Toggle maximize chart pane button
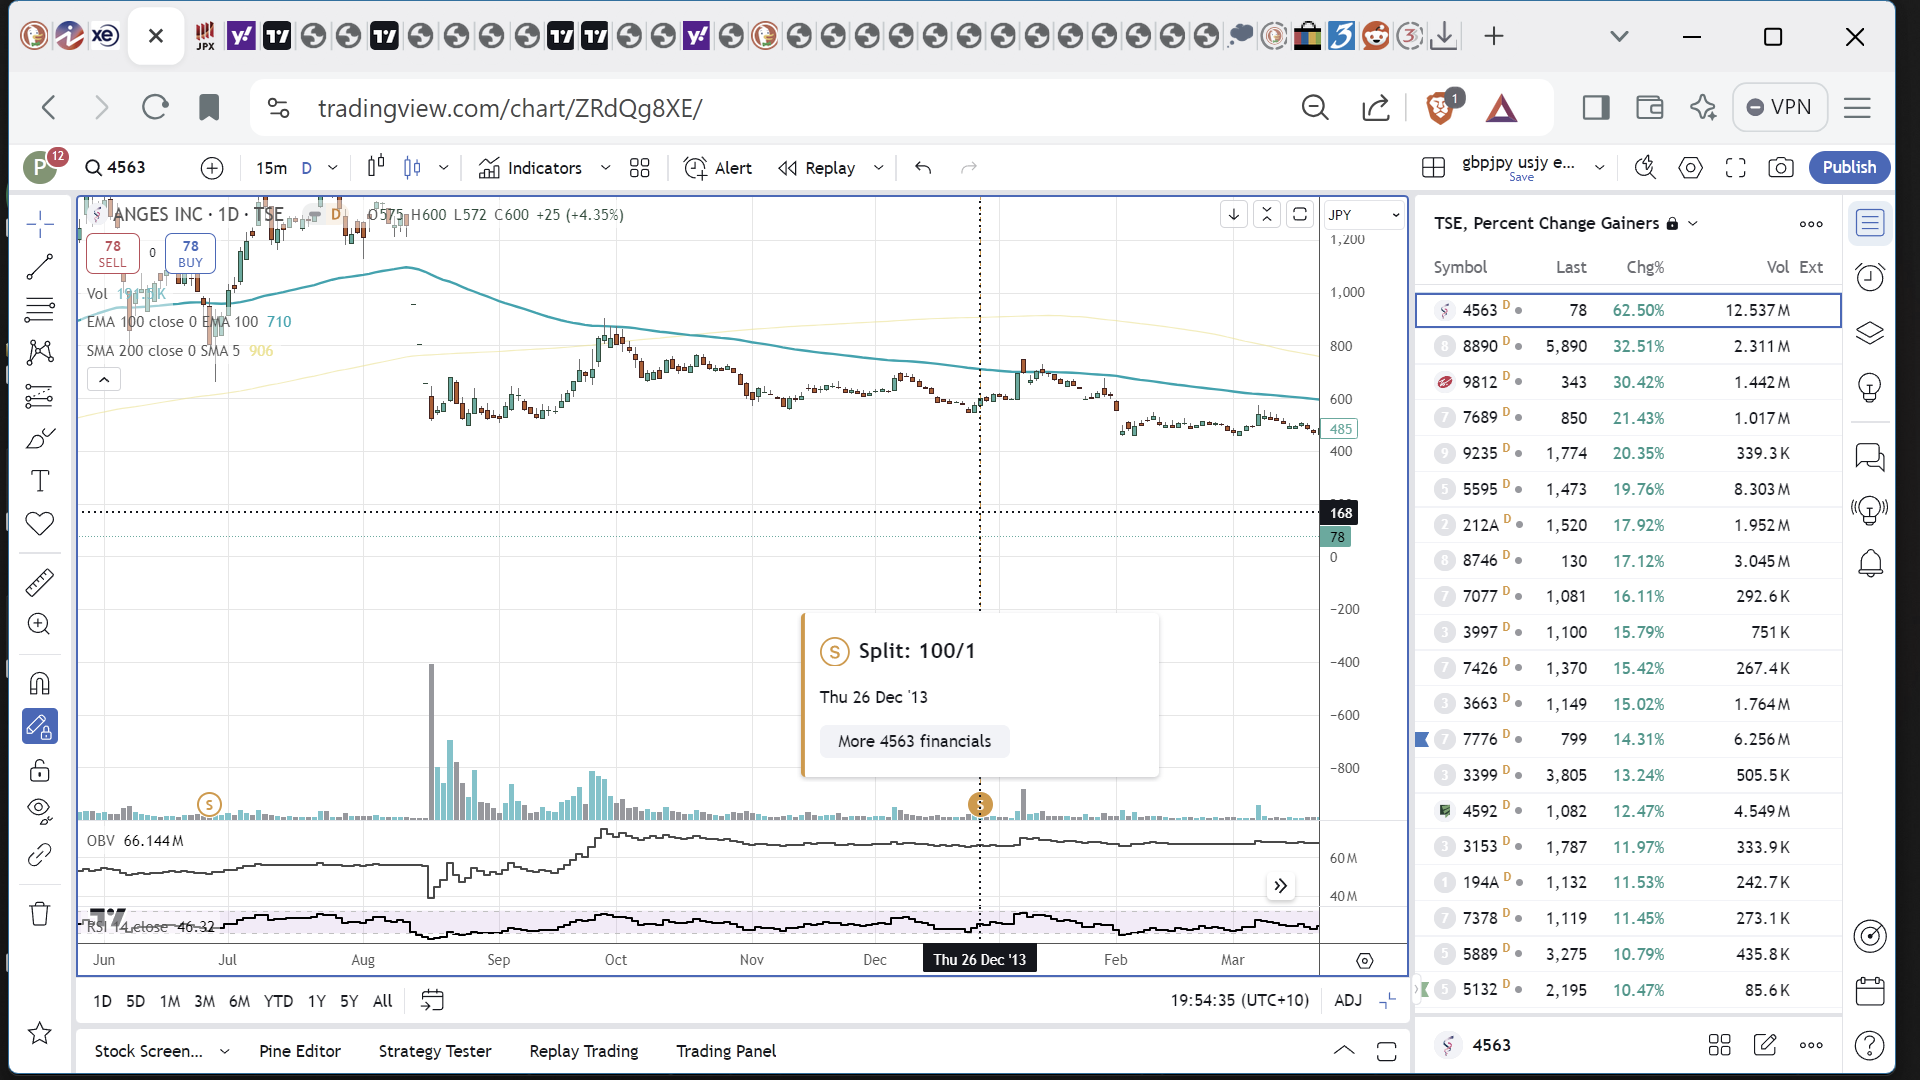The image size is (1920, 1080). [1300, 214]
